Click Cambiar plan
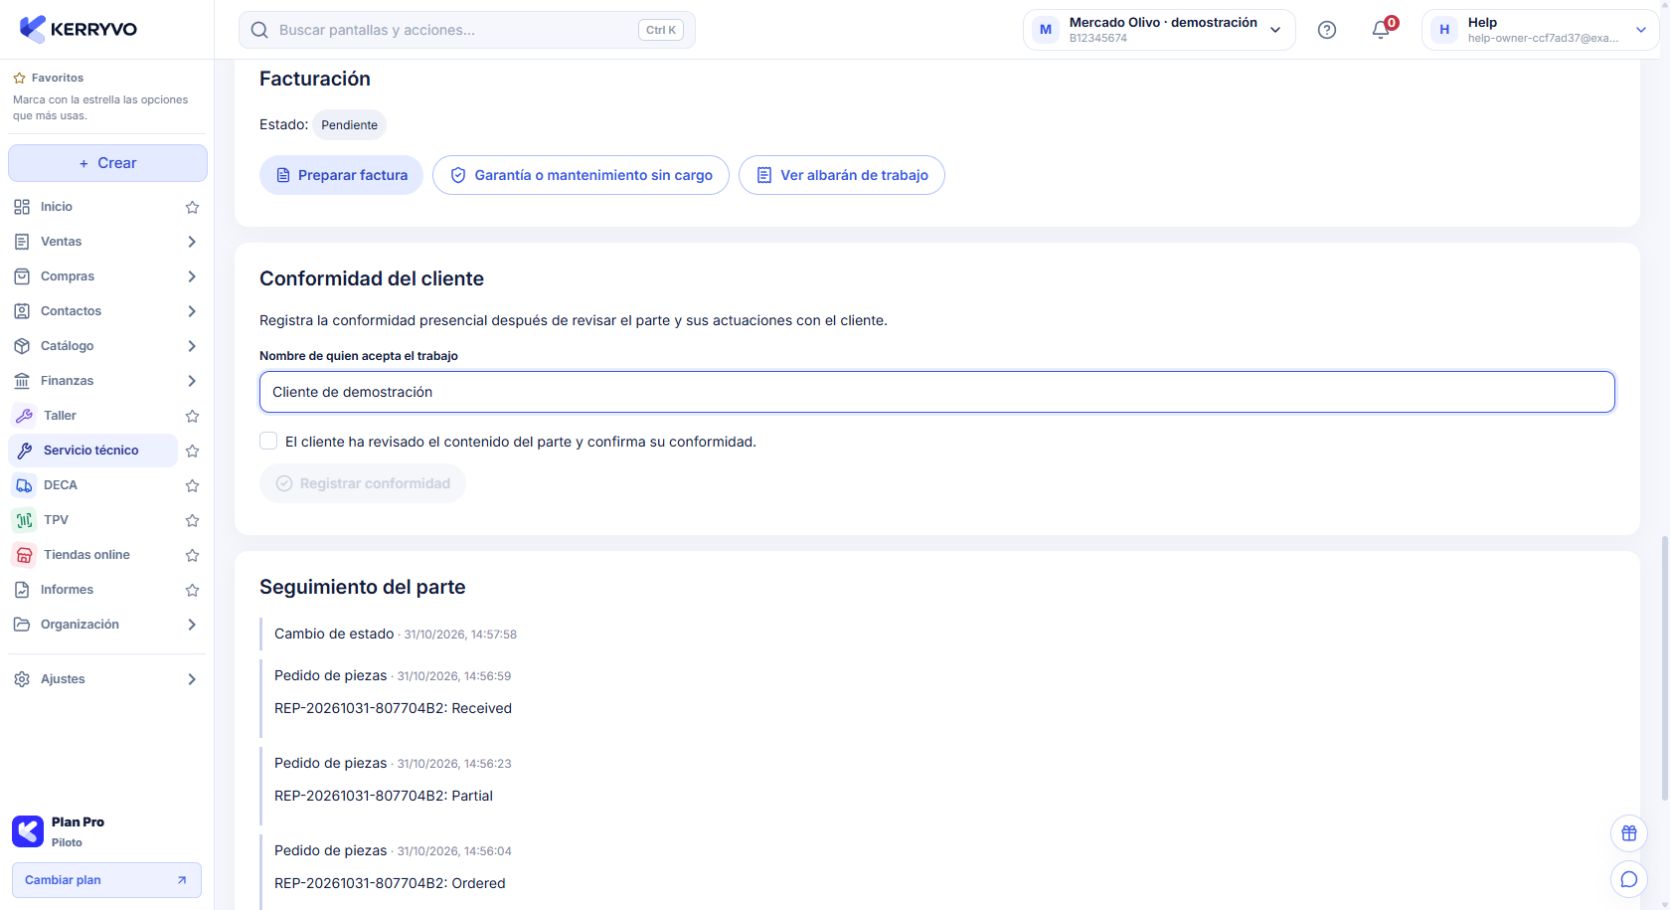This screenshot has width=1670, height=910. tap(107, 880)
